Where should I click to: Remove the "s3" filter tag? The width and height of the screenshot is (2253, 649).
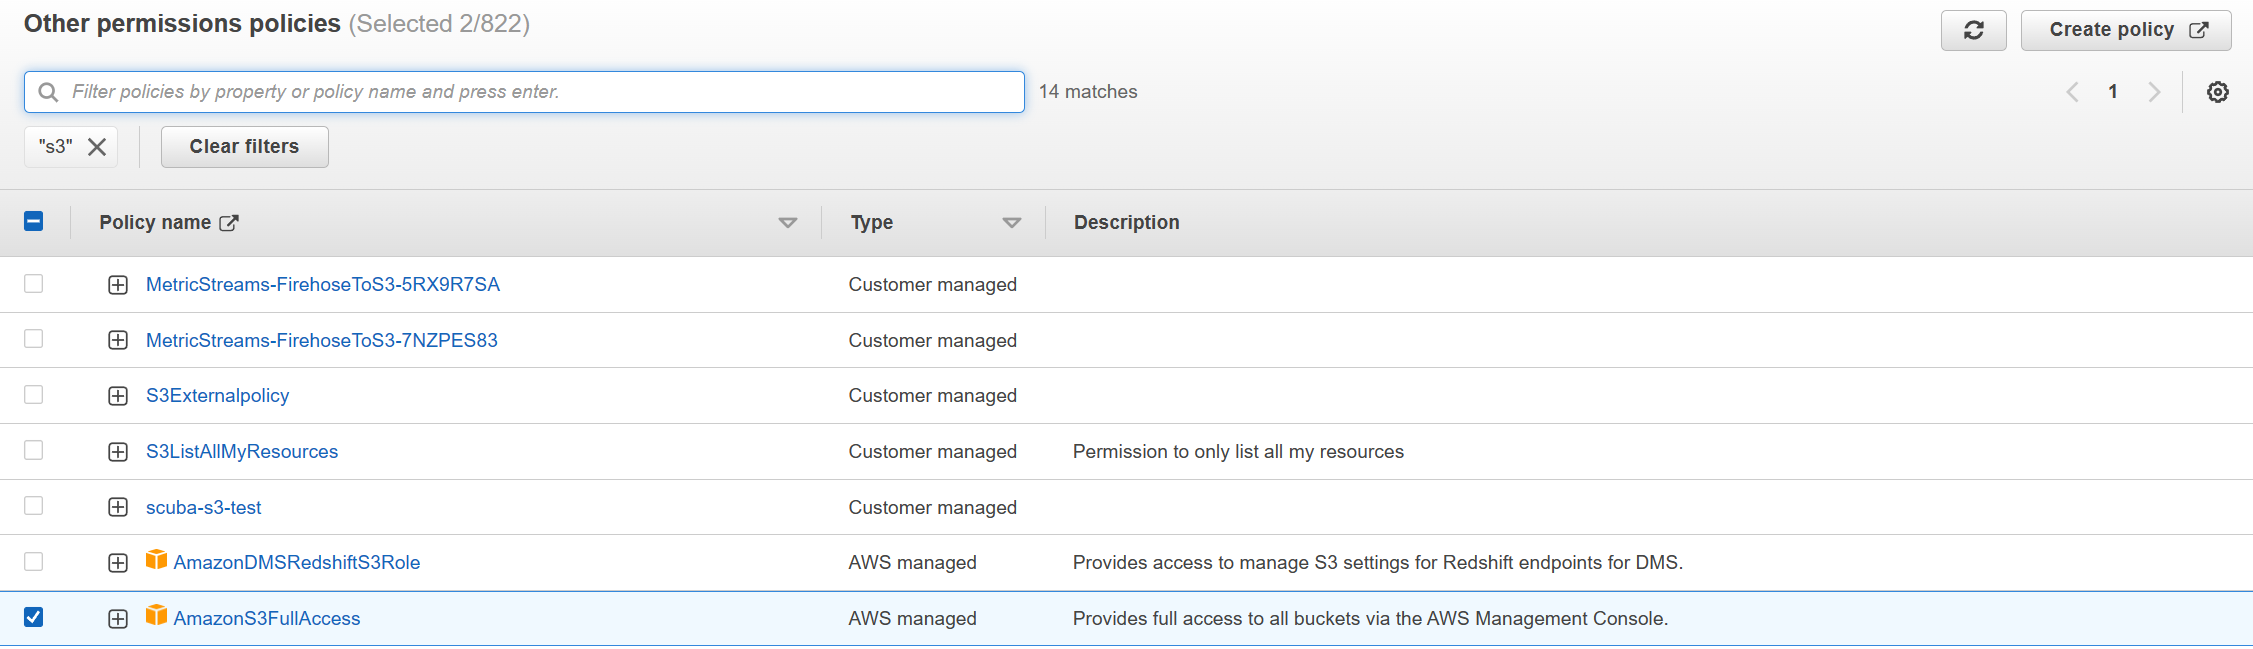click(97, 147)
